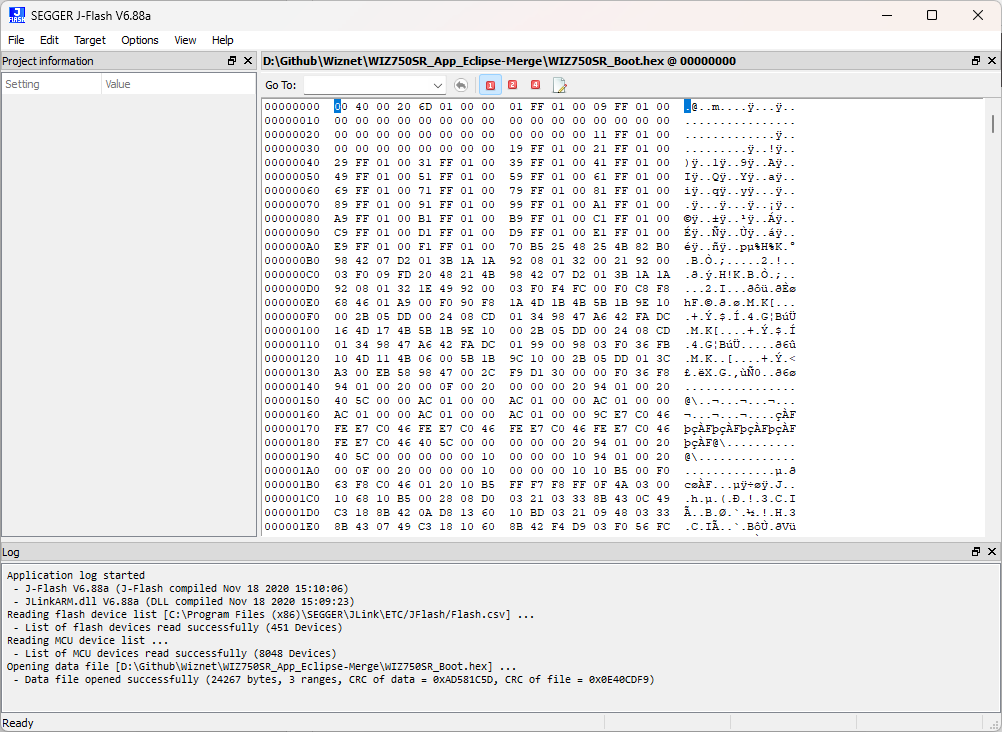Click the 'Reading MCU device list ...' log line
Screen dimensions: 1002x732
click(88, 641)
